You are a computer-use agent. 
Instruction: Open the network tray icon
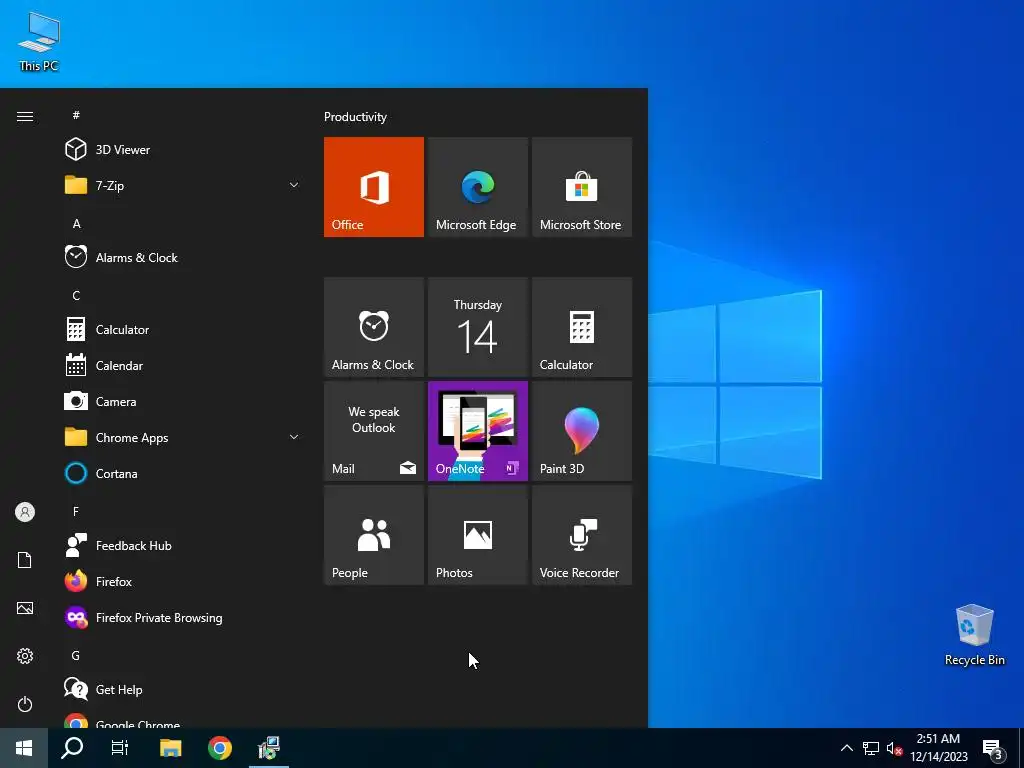[871, 748]
